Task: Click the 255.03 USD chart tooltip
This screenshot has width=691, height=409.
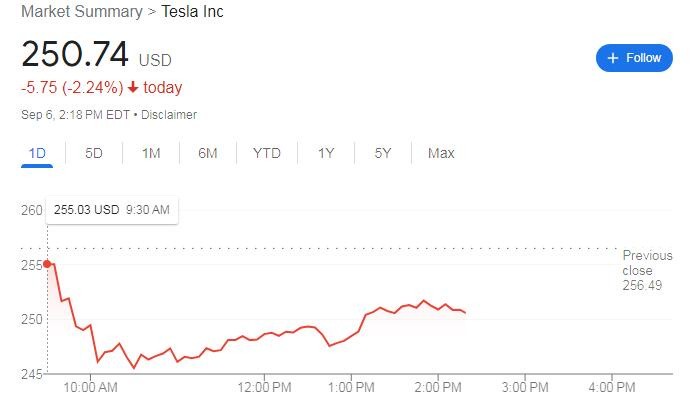Action: (x=112, y=210)
